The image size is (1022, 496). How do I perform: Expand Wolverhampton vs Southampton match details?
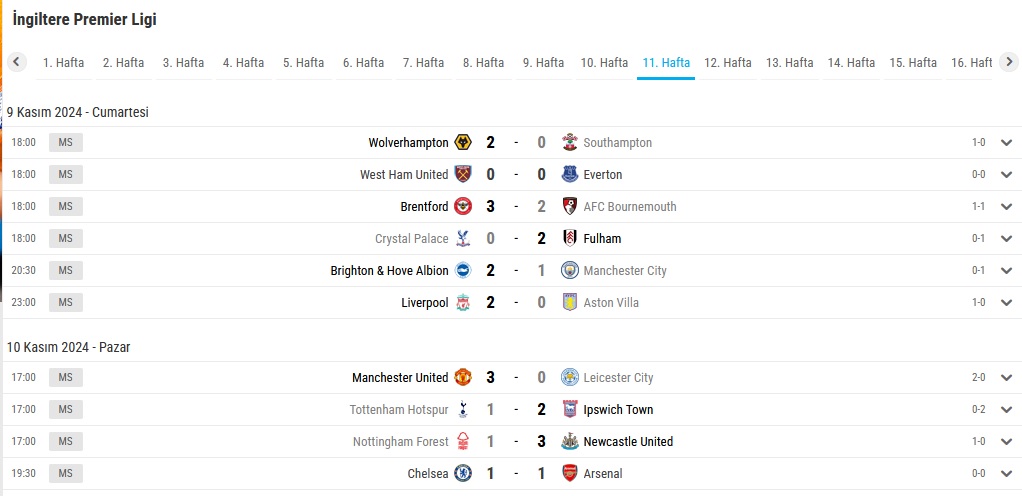tap(1006, 143)
